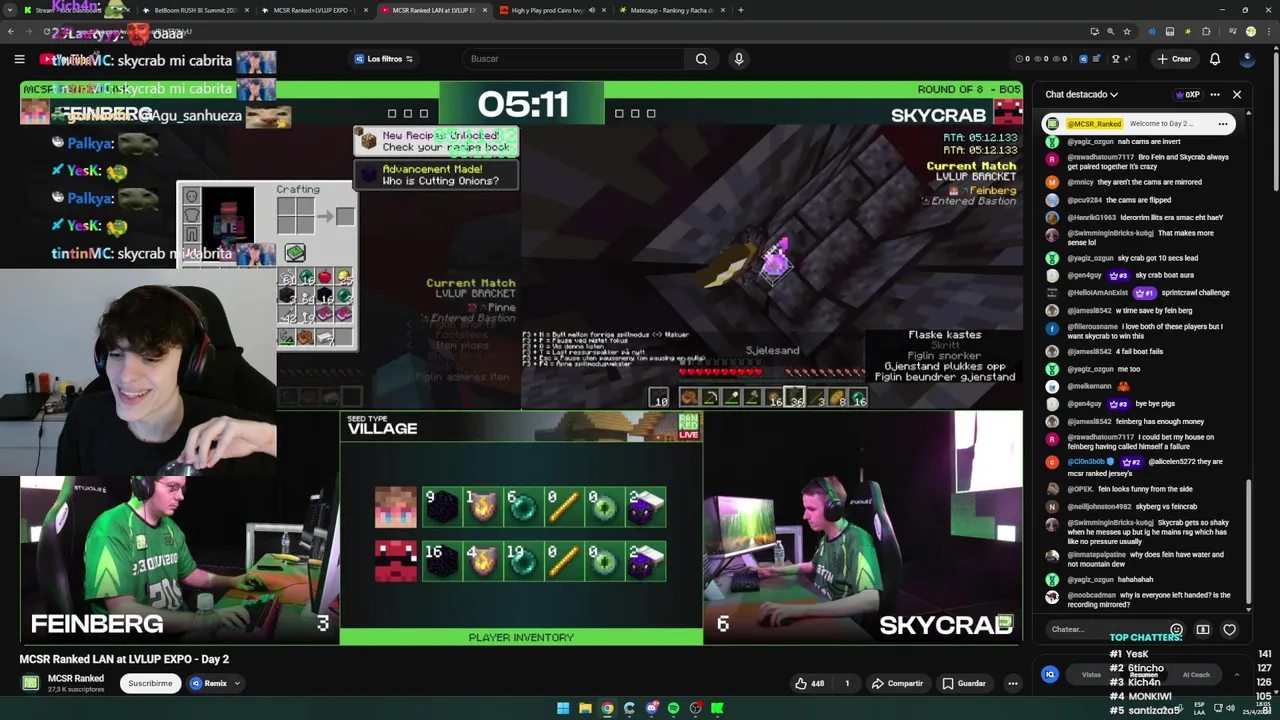Viewport: 1280px width, 720px height.
Task: Start voice search with the microphone icon
Action: tap(739, 59)
